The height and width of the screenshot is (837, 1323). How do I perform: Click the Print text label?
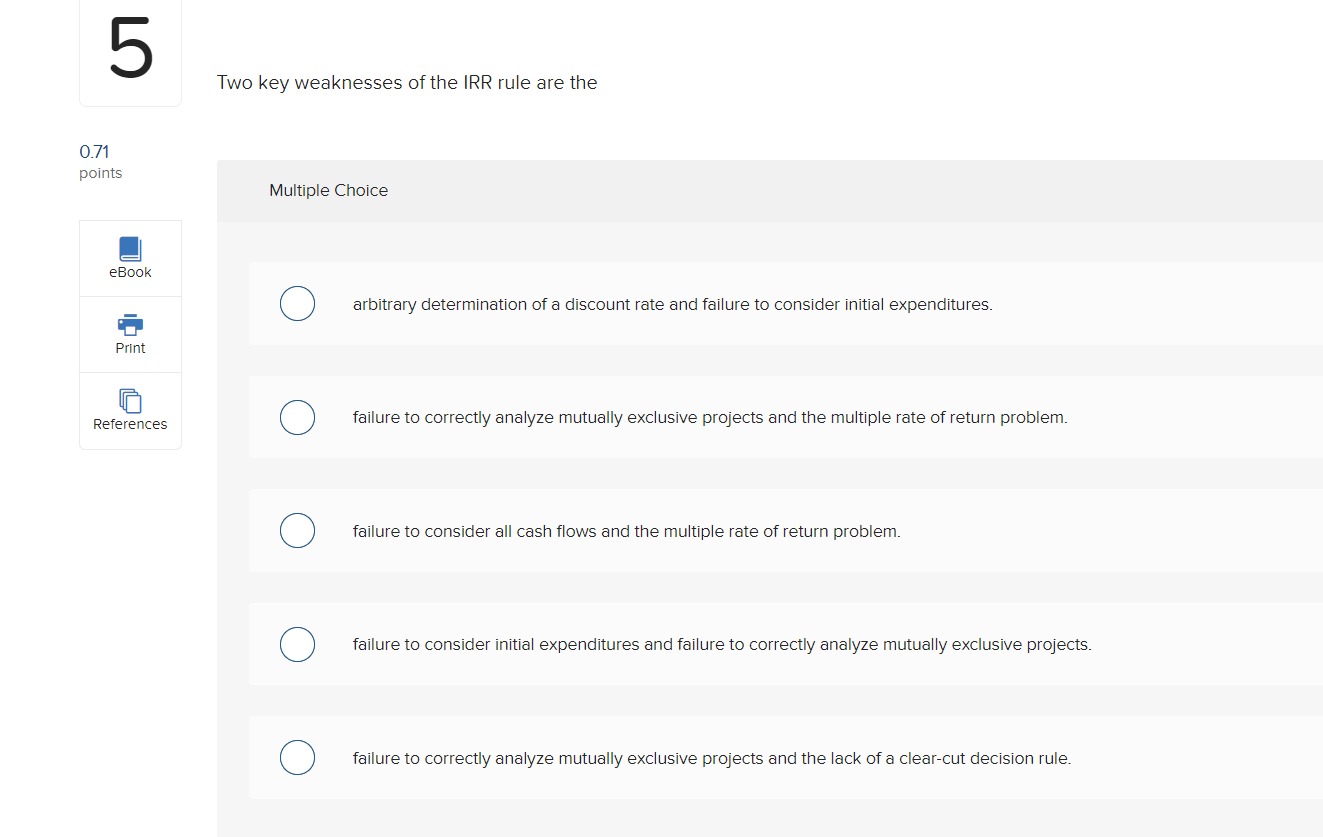(130, 348)
